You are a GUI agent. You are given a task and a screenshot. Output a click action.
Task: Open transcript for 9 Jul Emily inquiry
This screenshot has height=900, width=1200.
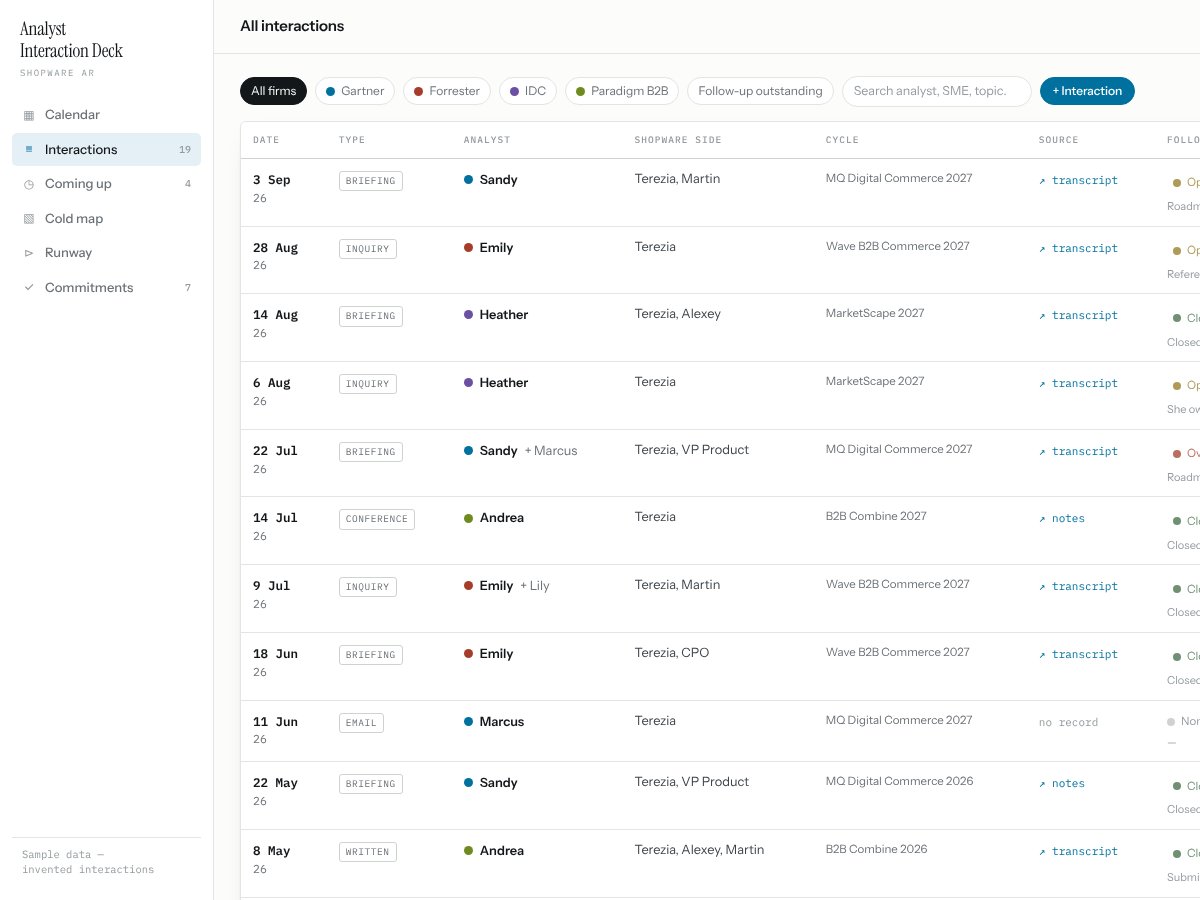pos(1078,587)
